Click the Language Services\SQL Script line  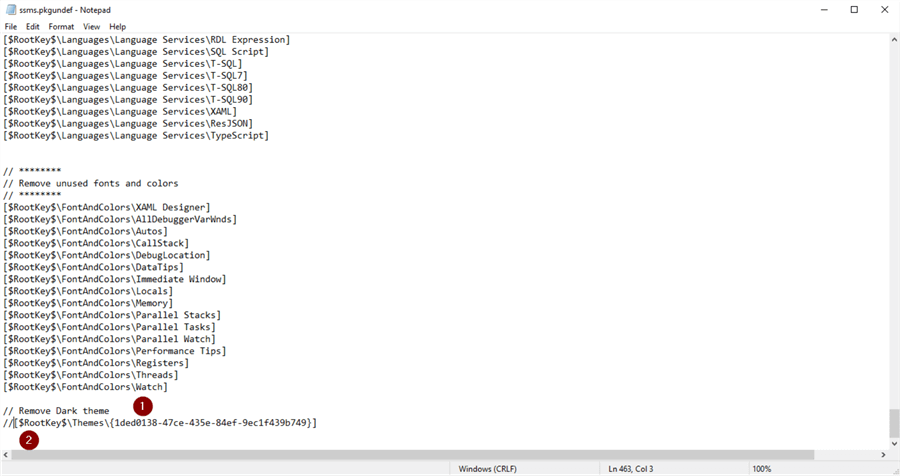click(136, 52)
